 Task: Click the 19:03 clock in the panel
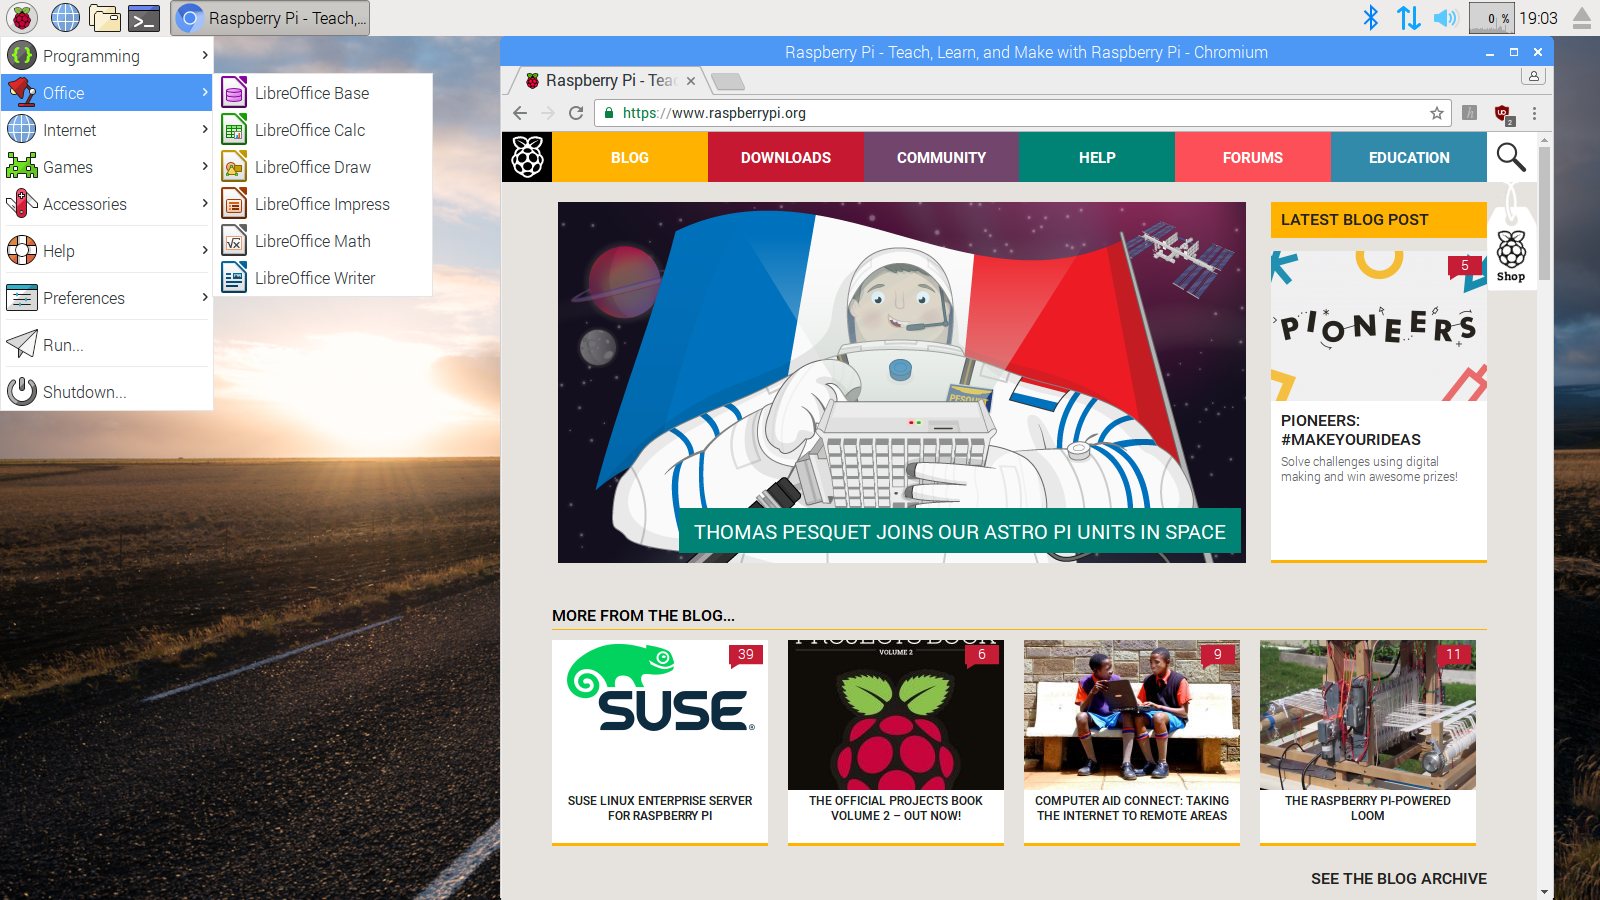point(1538,18)
